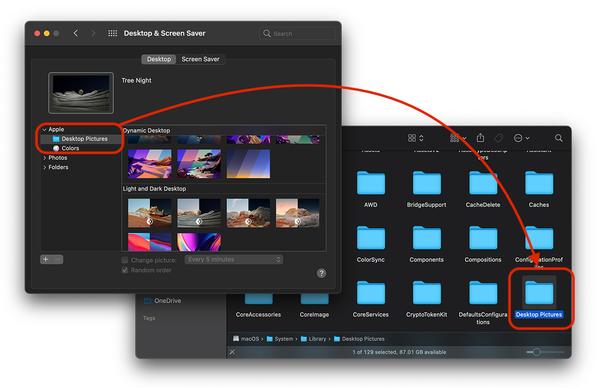Select the Desktop tab
This screenshot has width=600, height=388.
159,59
